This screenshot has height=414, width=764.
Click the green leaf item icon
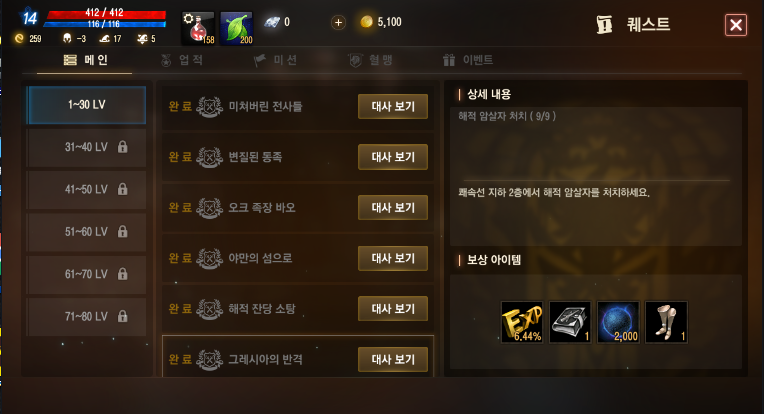tap(236, 28)
